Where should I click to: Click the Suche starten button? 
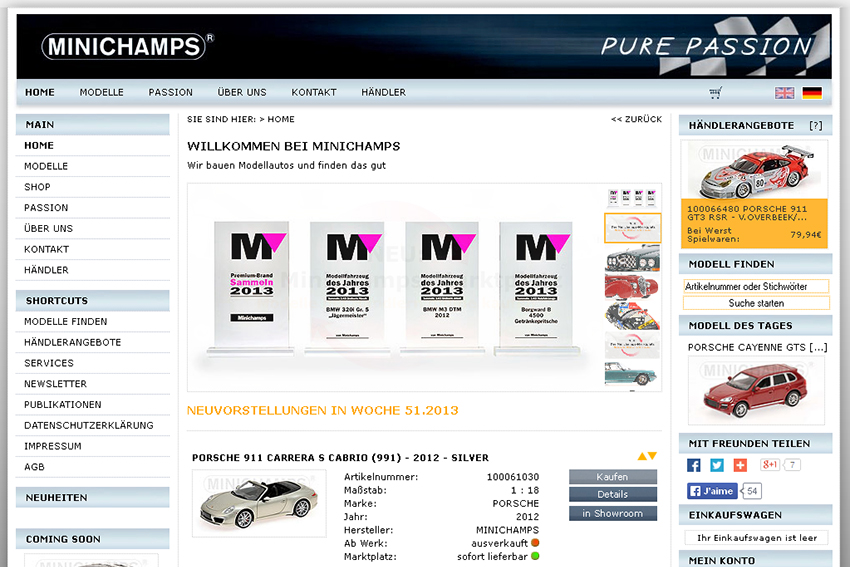756,303
